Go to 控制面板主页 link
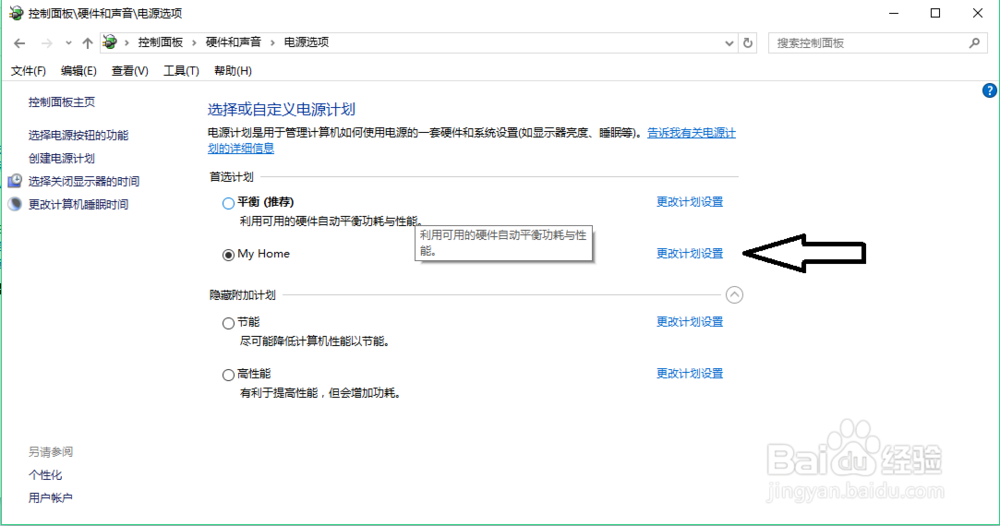The width and height of the screenshot is (1000, 526). pyautogui.click(x=62, y=102)
